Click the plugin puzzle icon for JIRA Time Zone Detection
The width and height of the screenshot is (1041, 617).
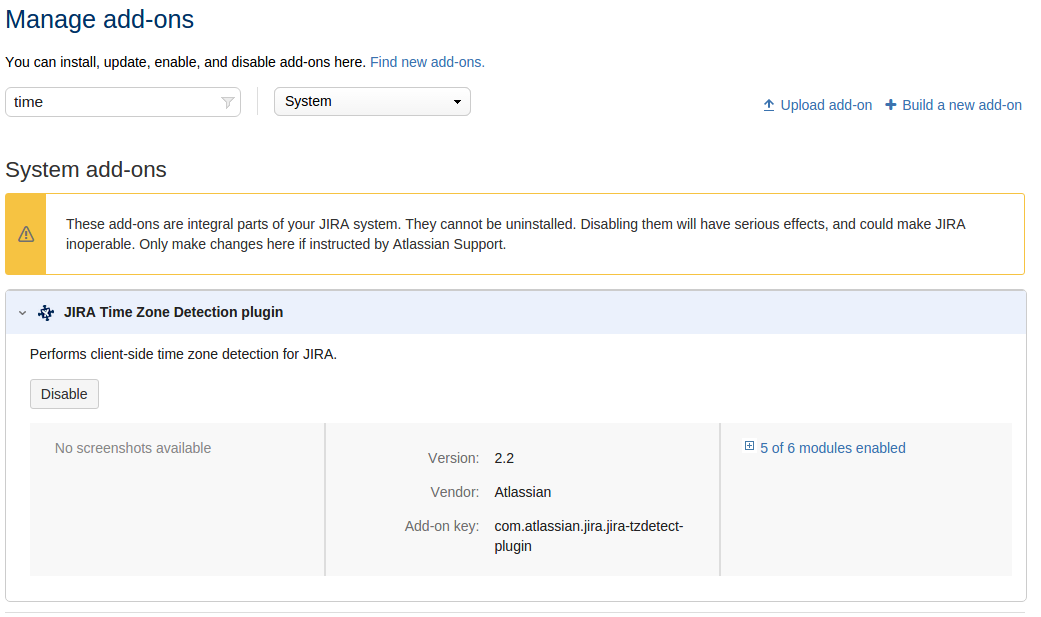pos(46,312)
